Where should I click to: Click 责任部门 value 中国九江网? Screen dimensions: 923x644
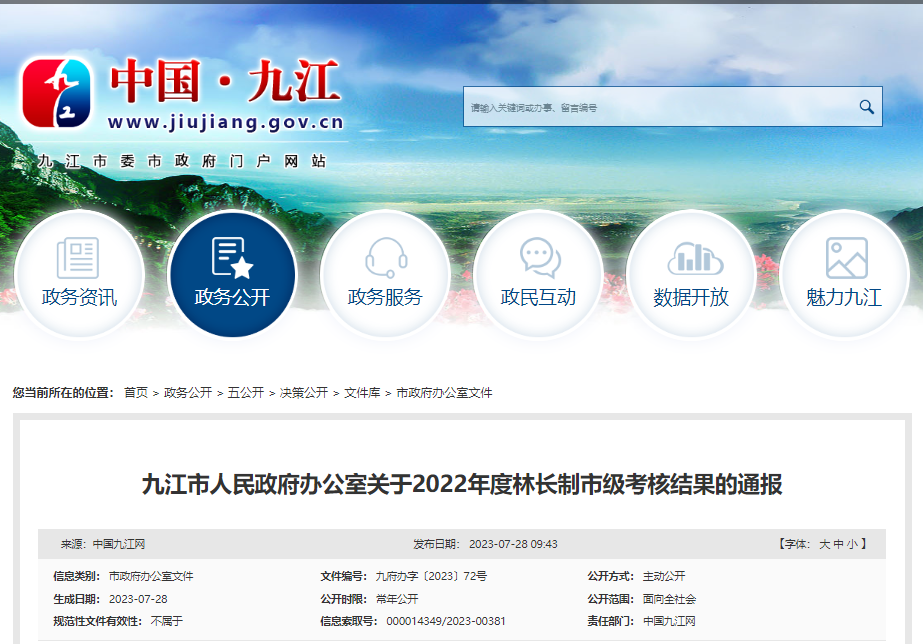[669, 621]
